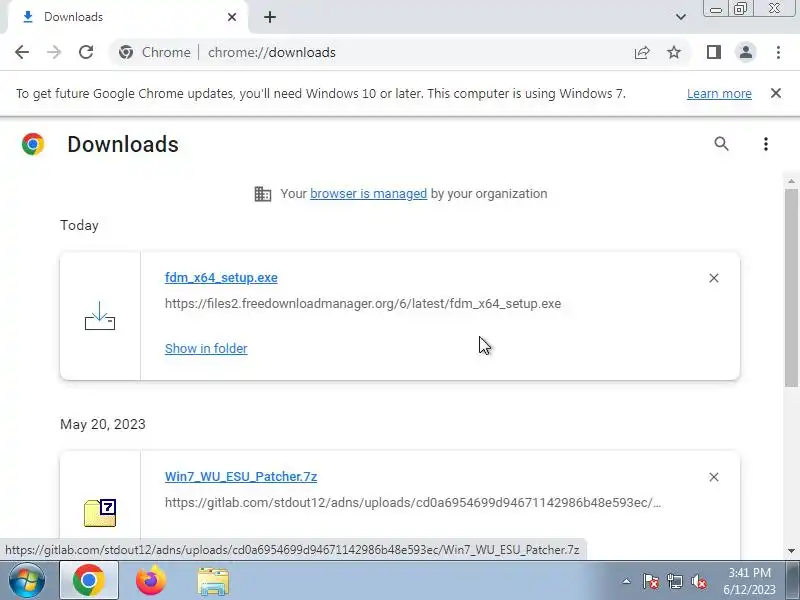Search downloads using the magnifier icon
This screenshot has height=600, width=800.
pos(721,144)
